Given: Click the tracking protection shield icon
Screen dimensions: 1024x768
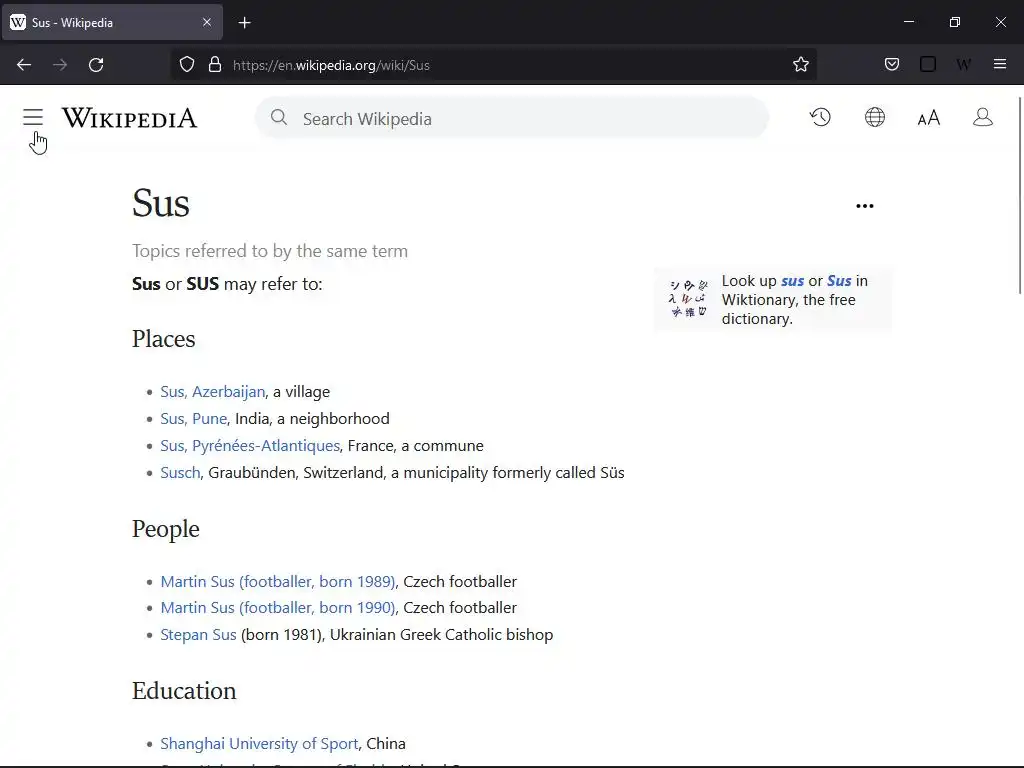Looking at the screenshot, I should tap(187, 65).
